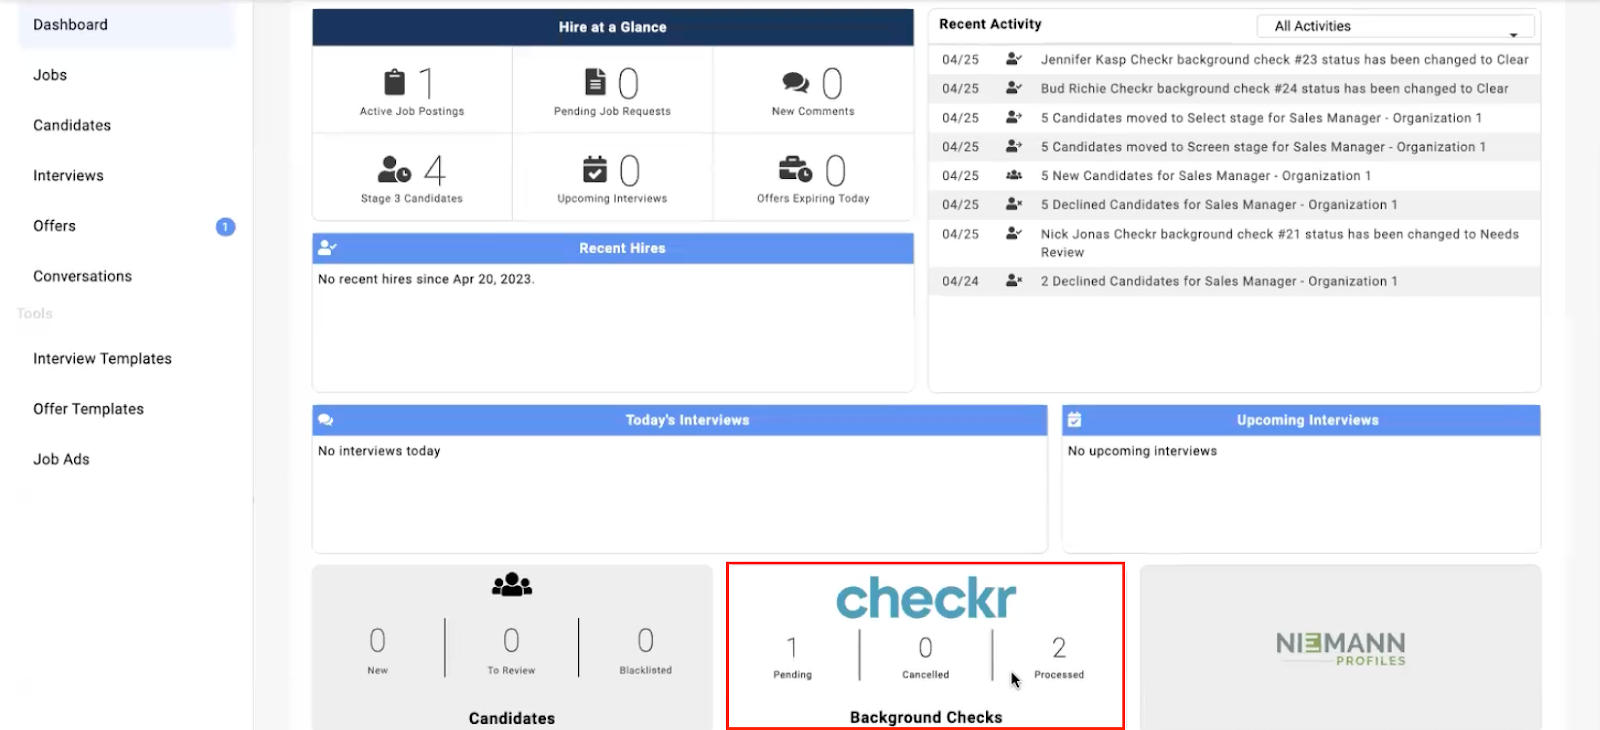Viewport: 1600px width, 730px height.
Task: Click the Recent Hires person-check header icon
Action: coord(327,248)
